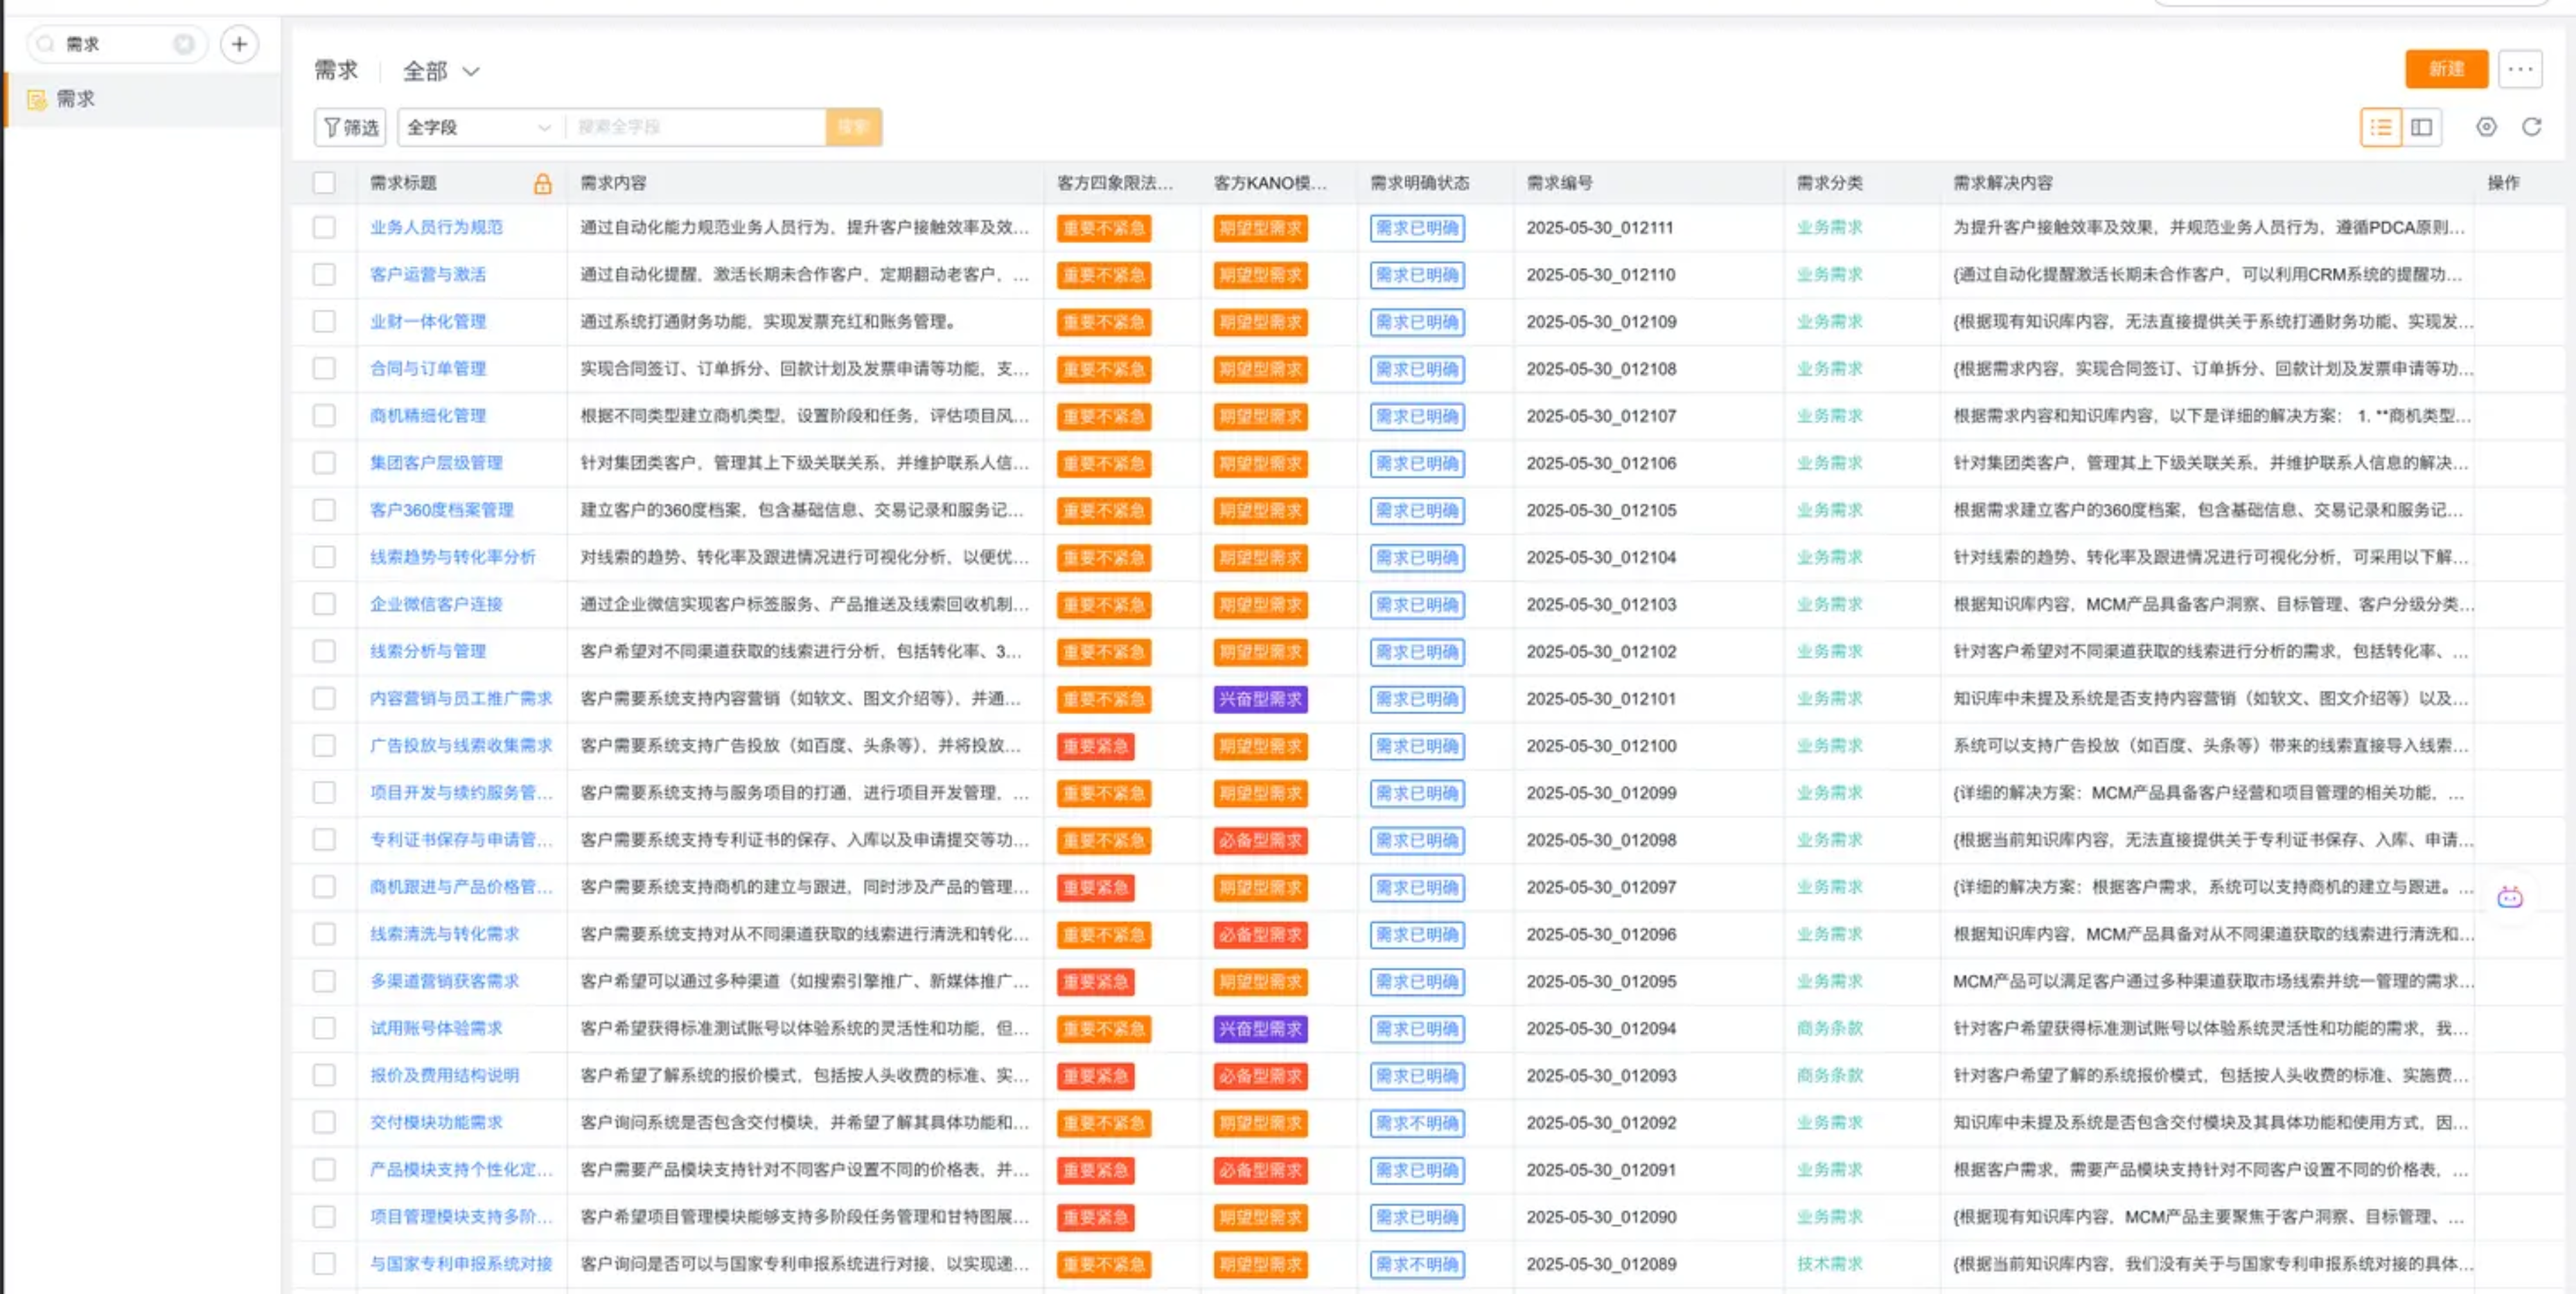Switch to list view layout
Screen dimensions: 2576x1294
coord(2380,127)
